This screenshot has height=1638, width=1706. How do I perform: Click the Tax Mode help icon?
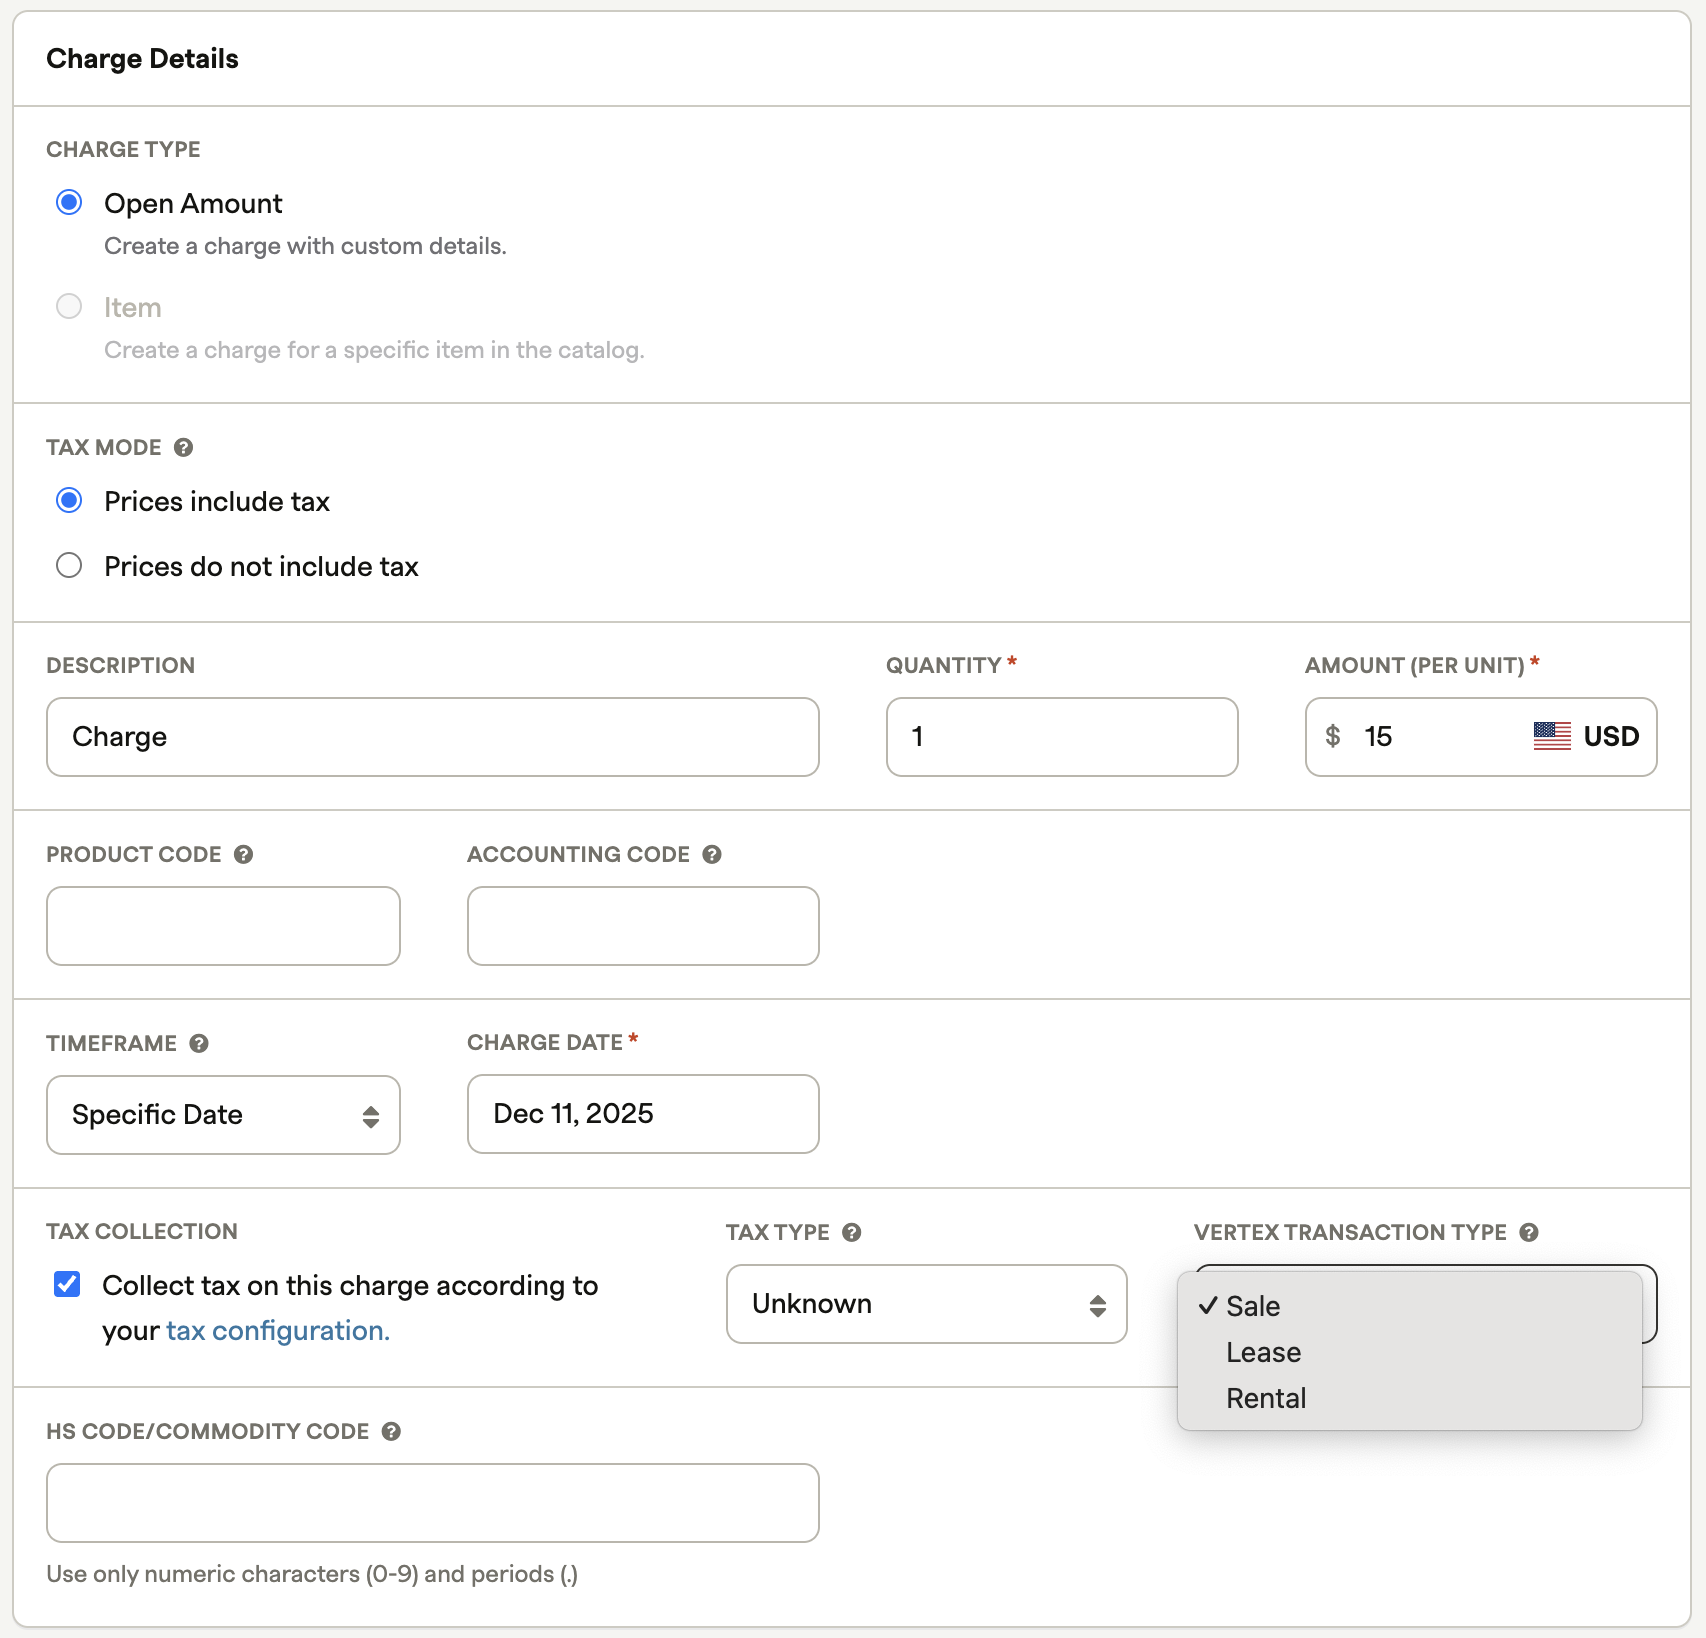tap(183, 447)
